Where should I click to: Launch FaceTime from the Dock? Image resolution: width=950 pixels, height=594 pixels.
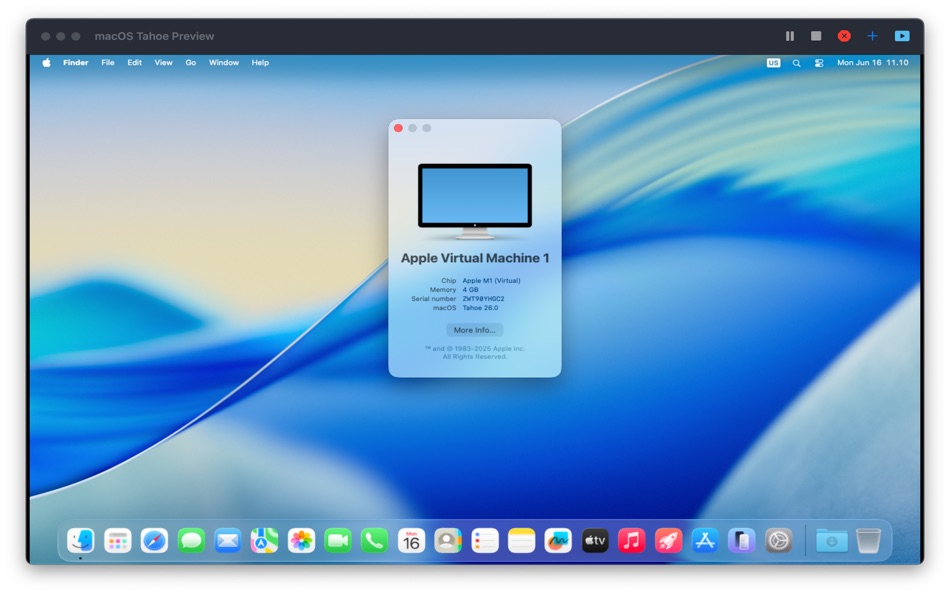[337, 540]
